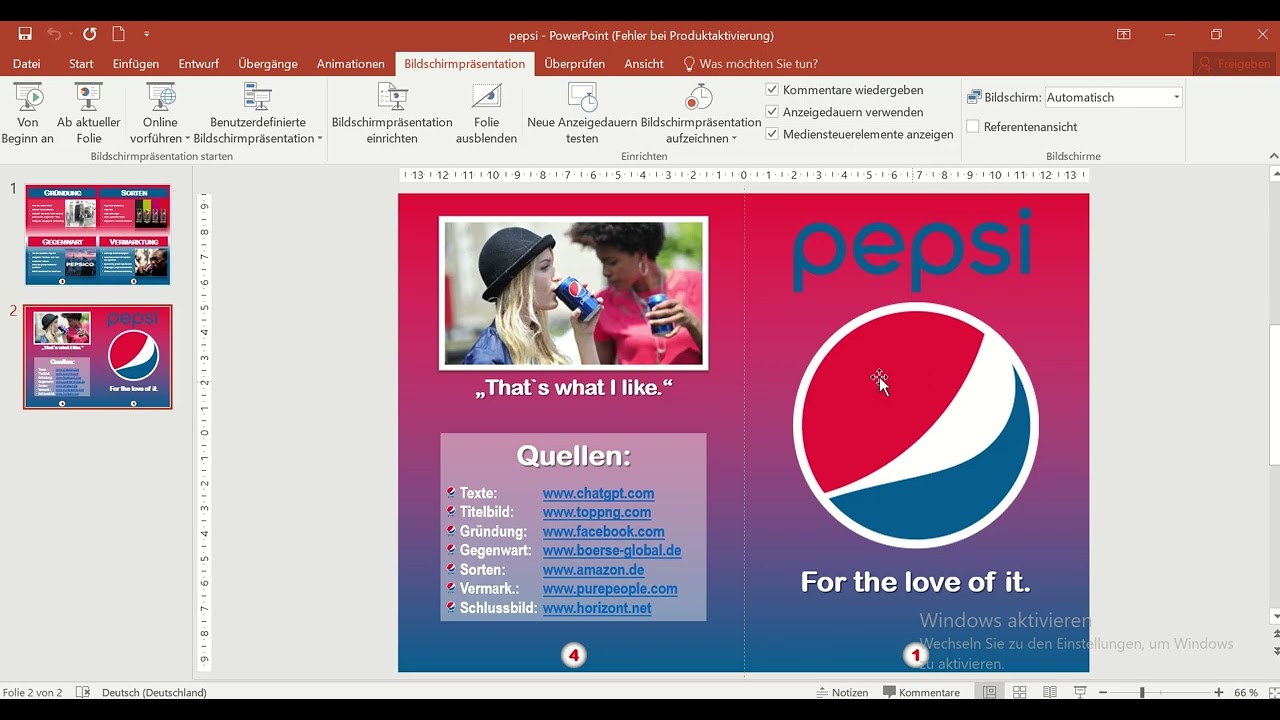Click the zoom slider handle
This screenshot has height=720, width=1280.
(x=1142, y=692)
